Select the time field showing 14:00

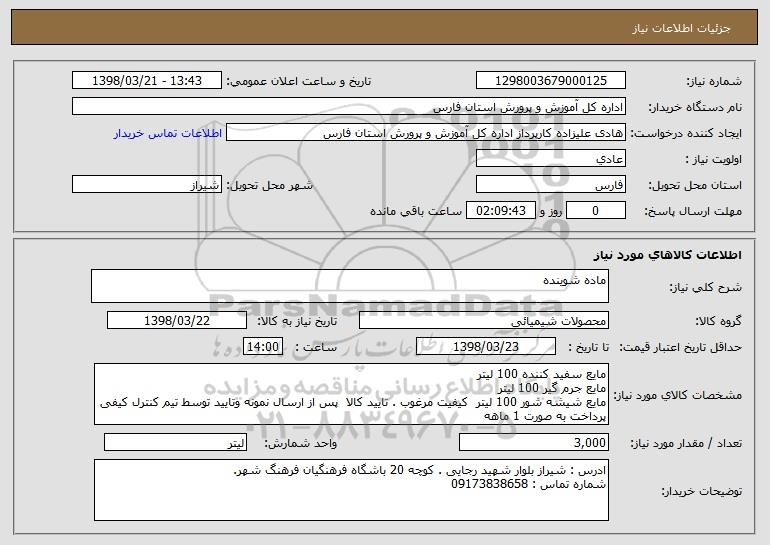pyautogui.click(x=263, y=347)
